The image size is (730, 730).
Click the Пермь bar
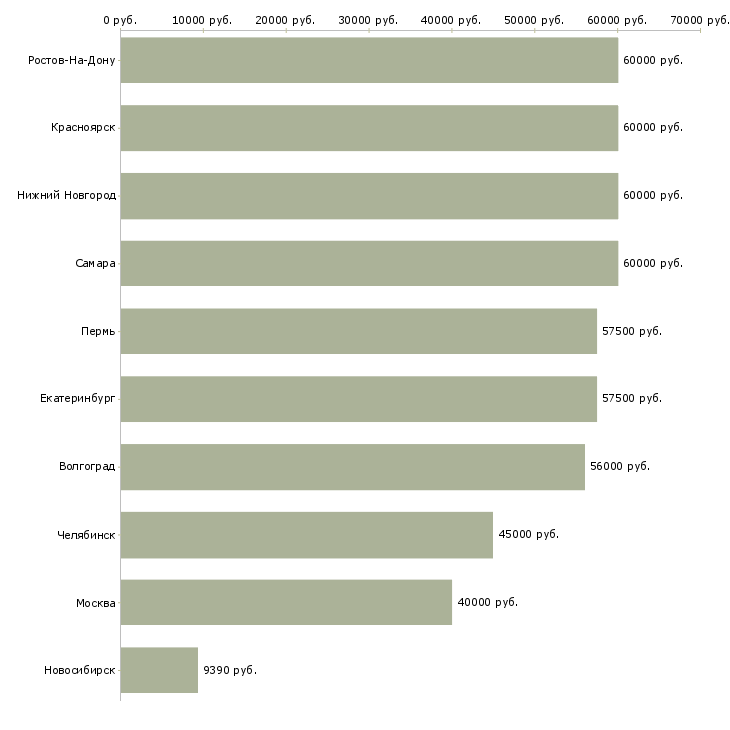pos(358,331)
